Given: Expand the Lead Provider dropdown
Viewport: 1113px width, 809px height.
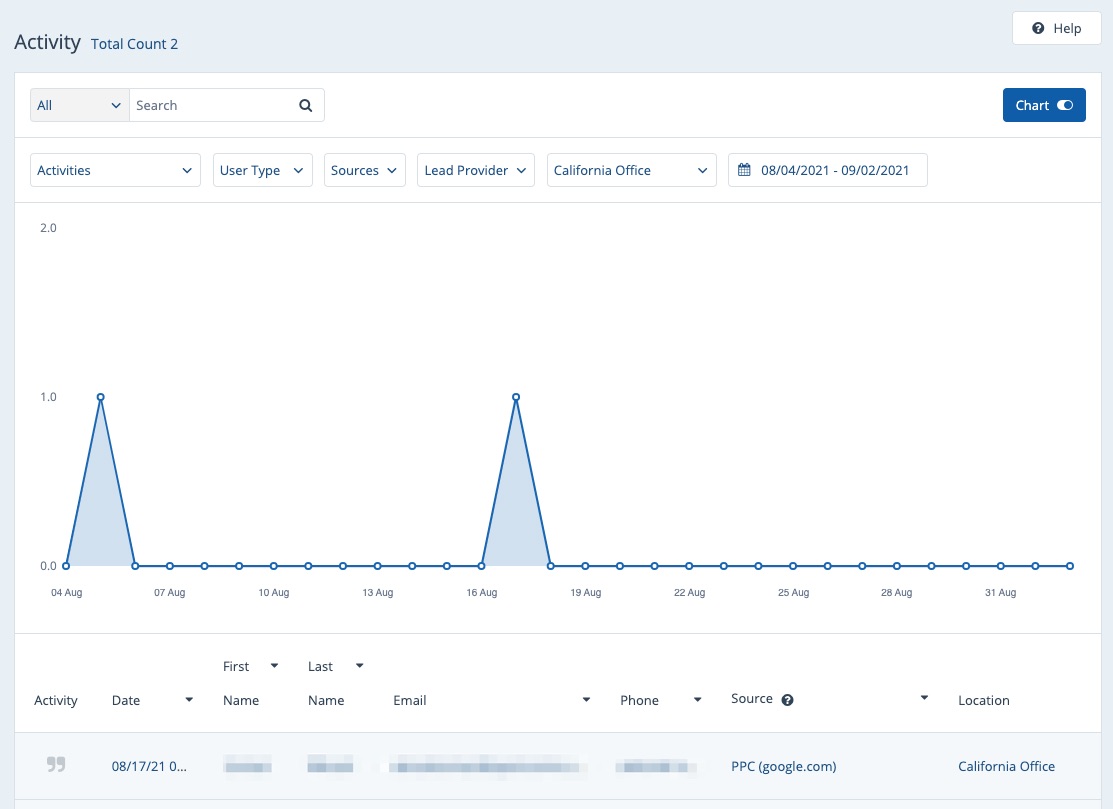Looking at the screenshot, I should coord(475,170).
